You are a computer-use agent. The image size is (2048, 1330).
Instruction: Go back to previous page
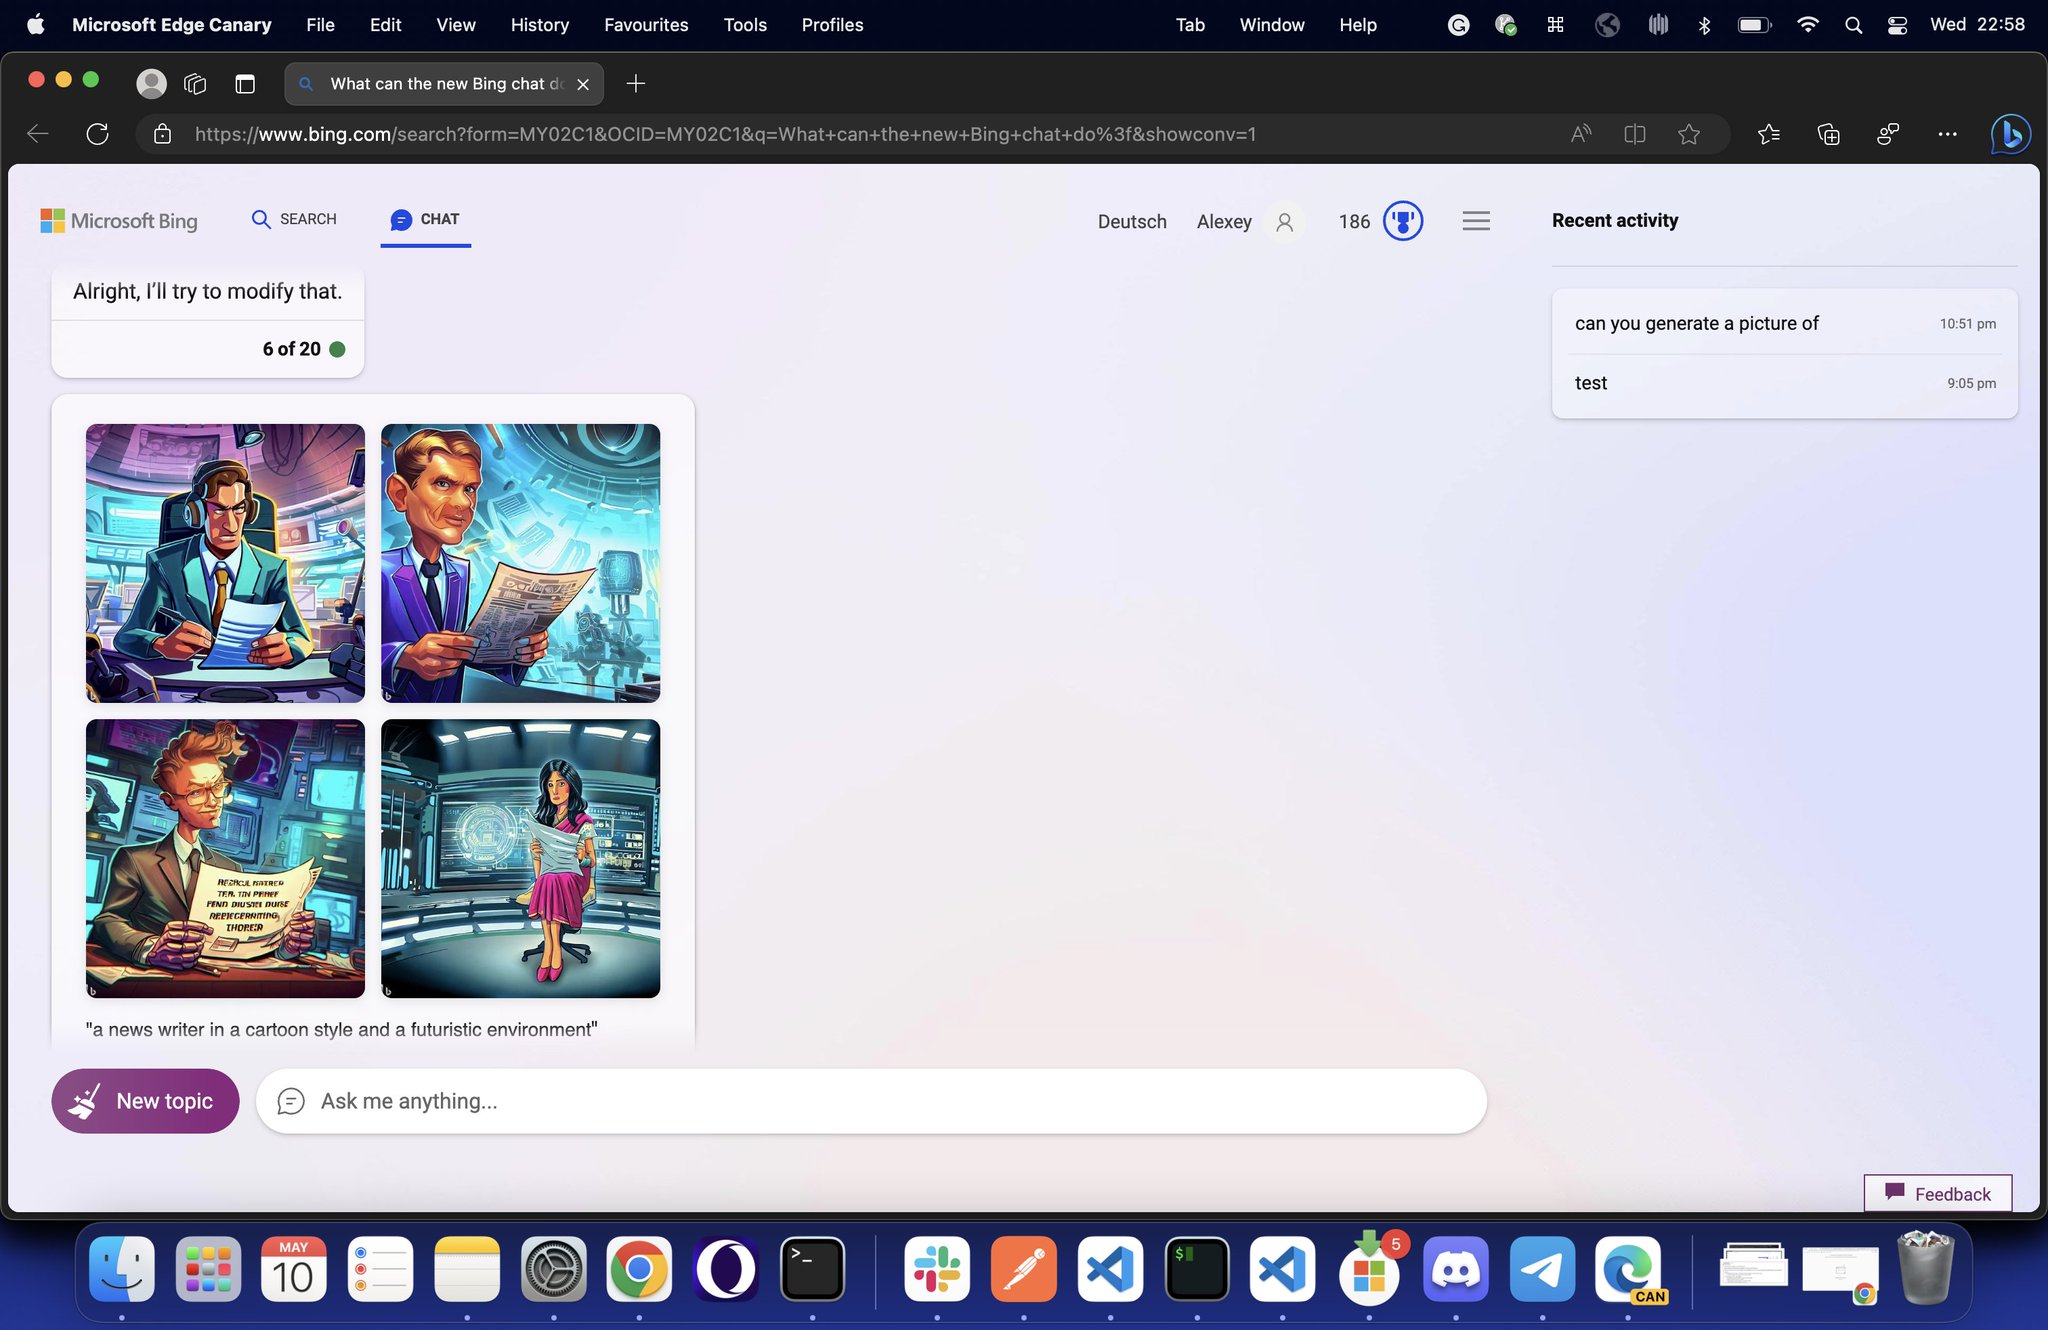click(38, 134)
